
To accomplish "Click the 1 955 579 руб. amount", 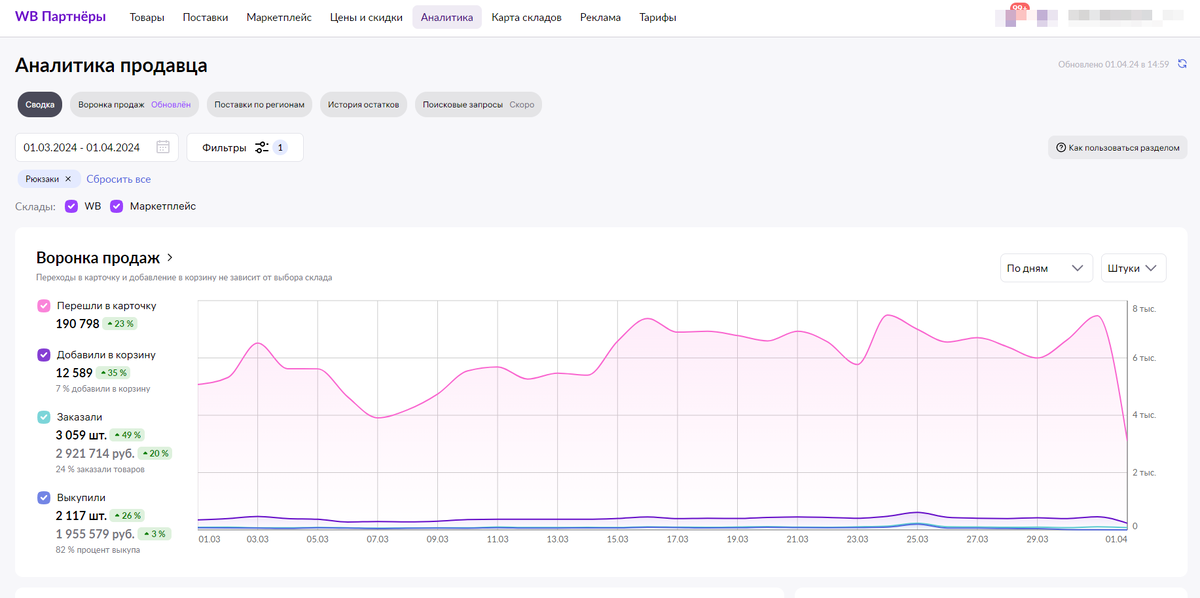I will (x=95, y=533).
